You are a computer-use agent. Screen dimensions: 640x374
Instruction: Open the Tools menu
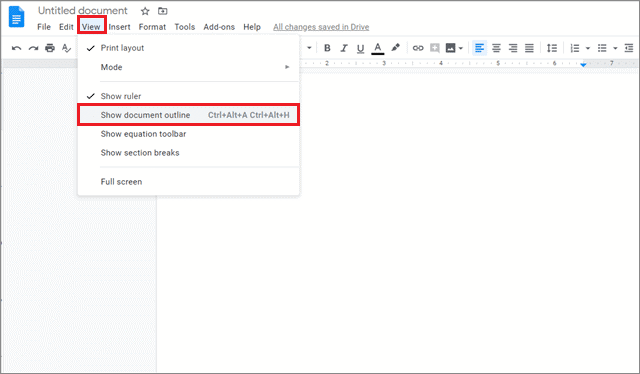[x=185, y=27]
